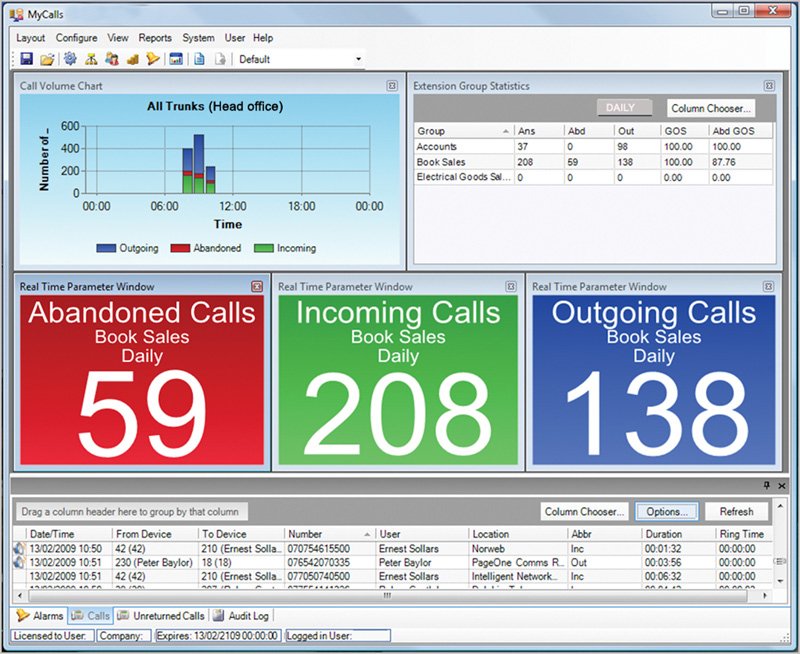The width and height of the screenshot is (800, 654).
Task: Select the Book Sales group row
Action: click(593, 162)
